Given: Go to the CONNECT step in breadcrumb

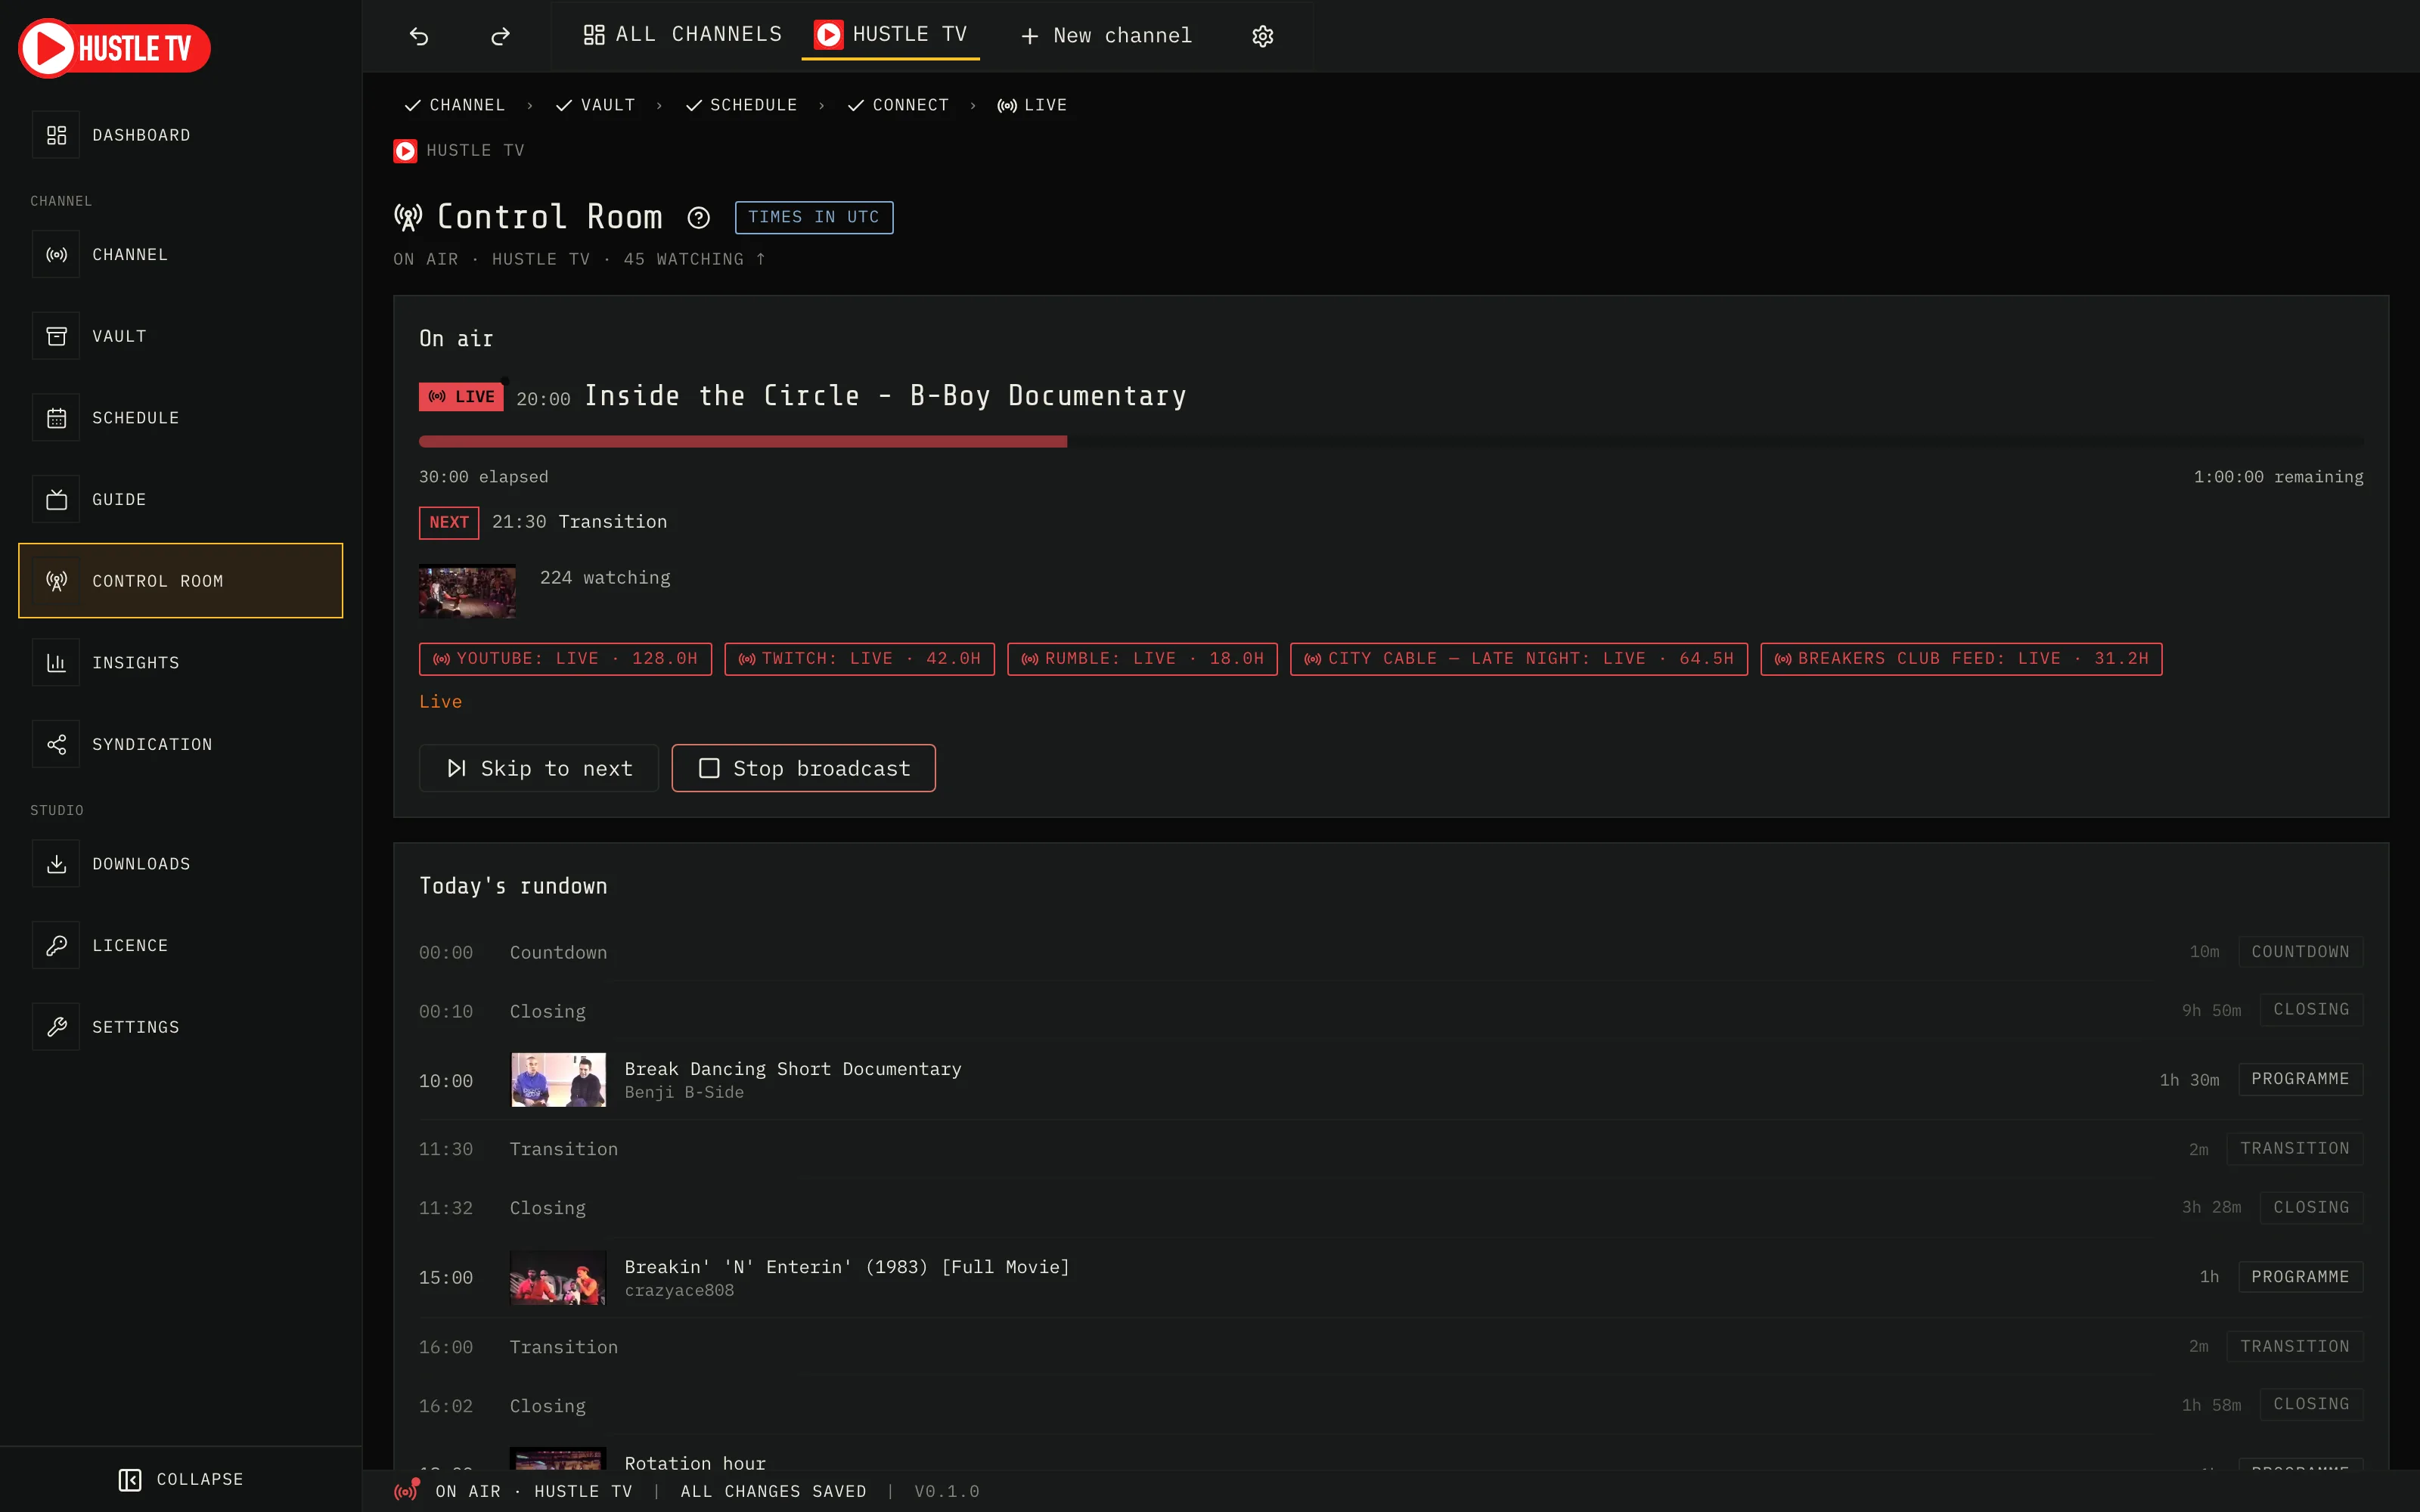Looking at the screenshot, I should click(x=898, y=105).
